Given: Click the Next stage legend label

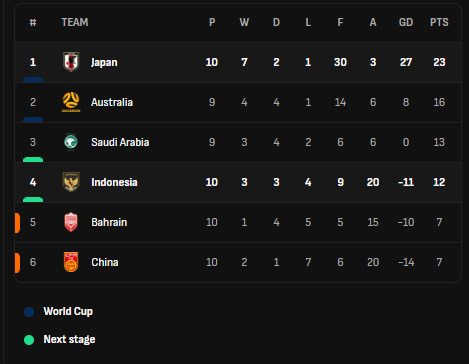Looking at the screenshot, I should [69, 339].
